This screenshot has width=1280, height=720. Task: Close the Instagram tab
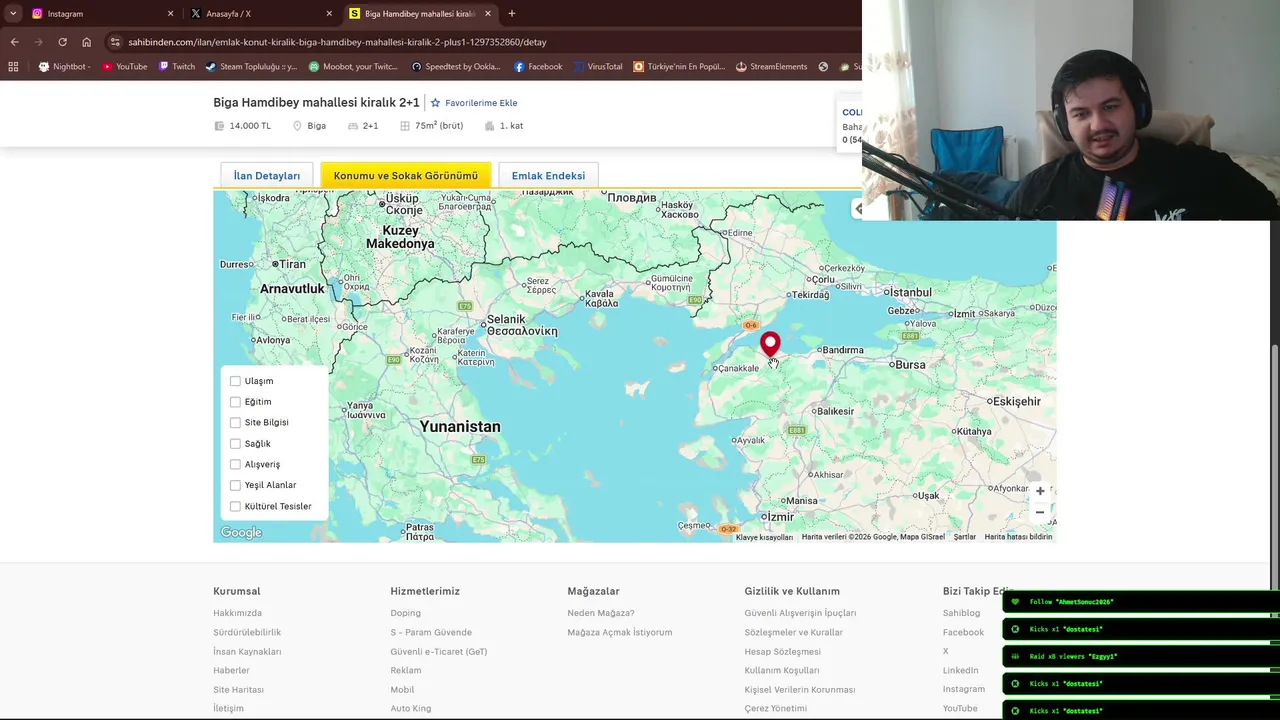[170, 14]
